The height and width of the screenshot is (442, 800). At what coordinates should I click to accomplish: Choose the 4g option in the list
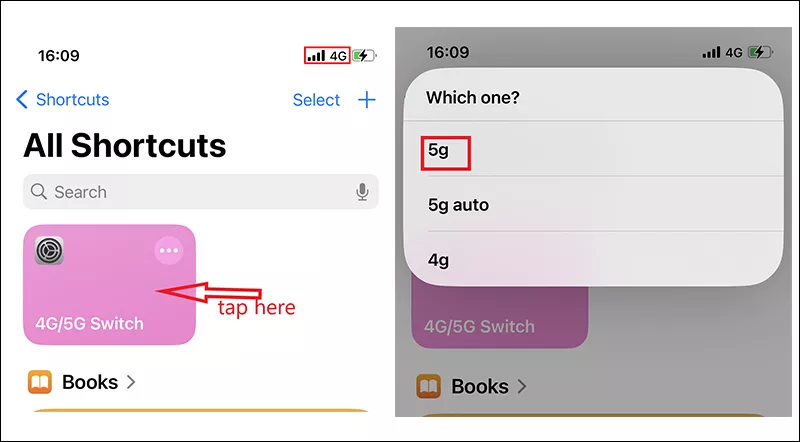tap(438, 260)
